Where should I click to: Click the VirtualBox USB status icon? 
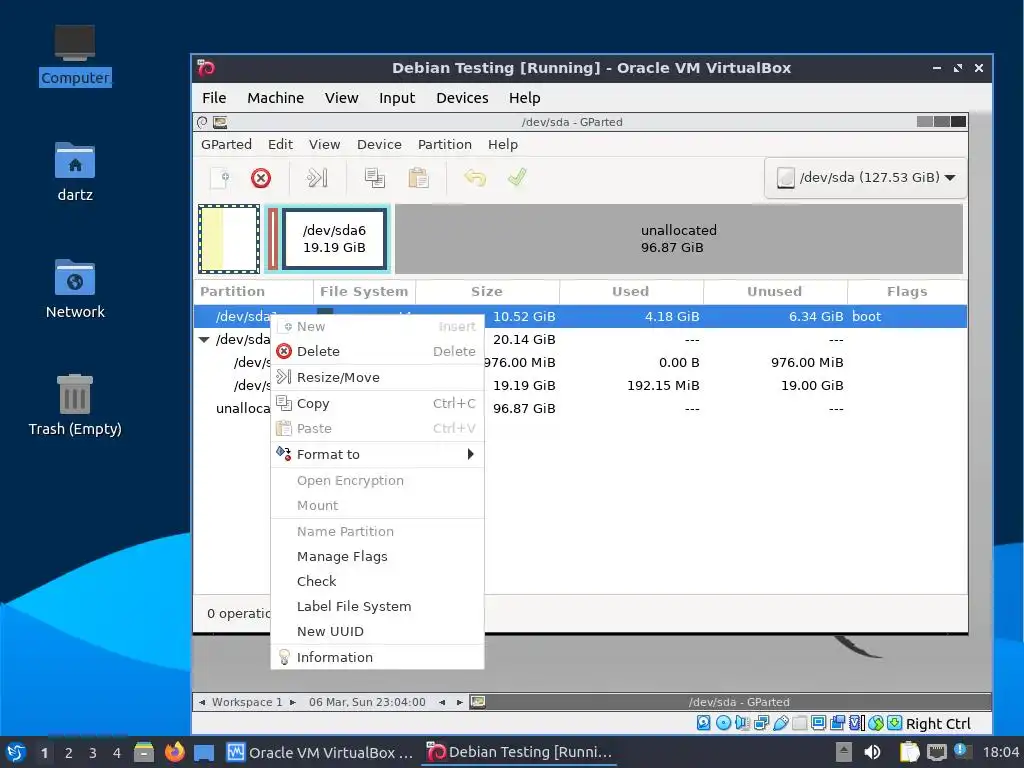coord(780,723)
